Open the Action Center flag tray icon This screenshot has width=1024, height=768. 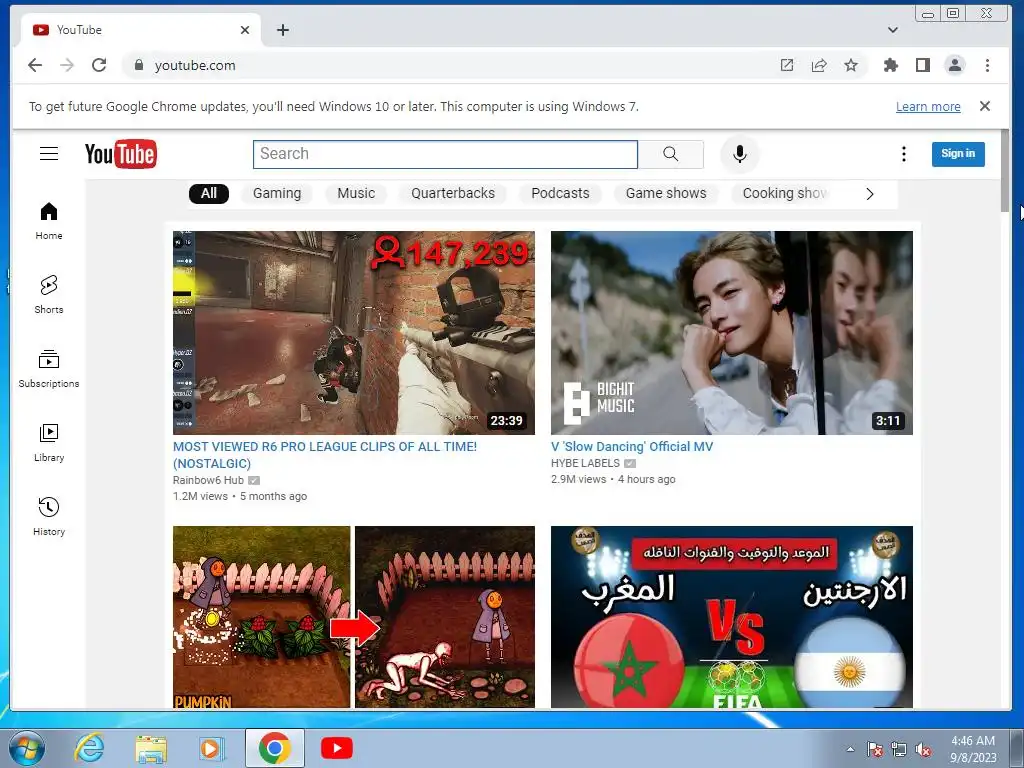pos(875,749)
